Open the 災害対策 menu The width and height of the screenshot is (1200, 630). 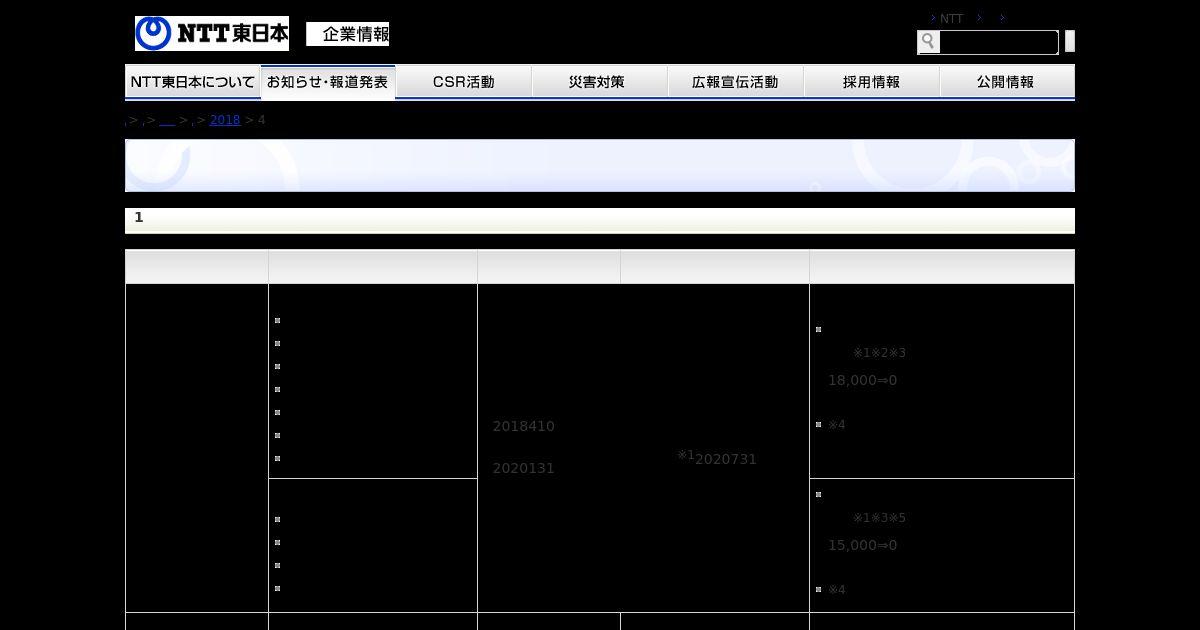600,82
